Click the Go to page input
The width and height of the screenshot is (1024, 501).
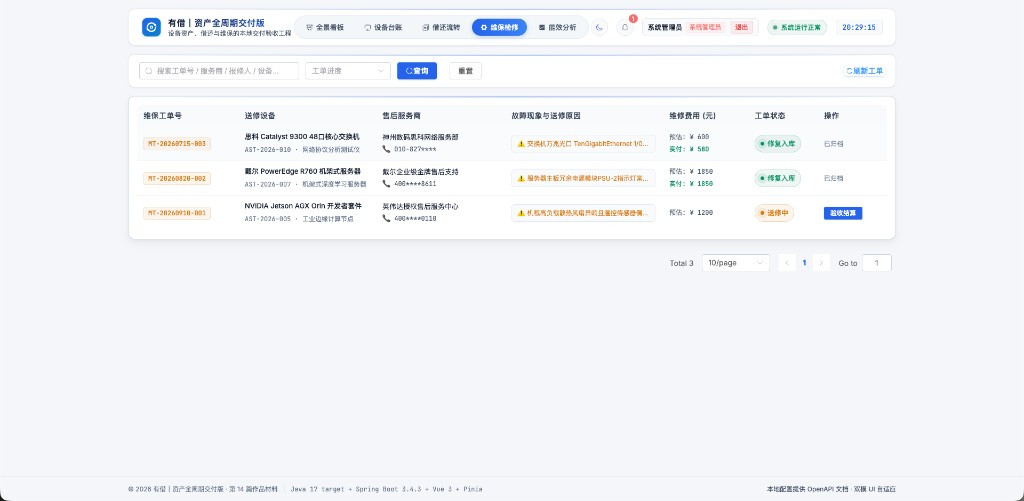[x=876, y=263]
